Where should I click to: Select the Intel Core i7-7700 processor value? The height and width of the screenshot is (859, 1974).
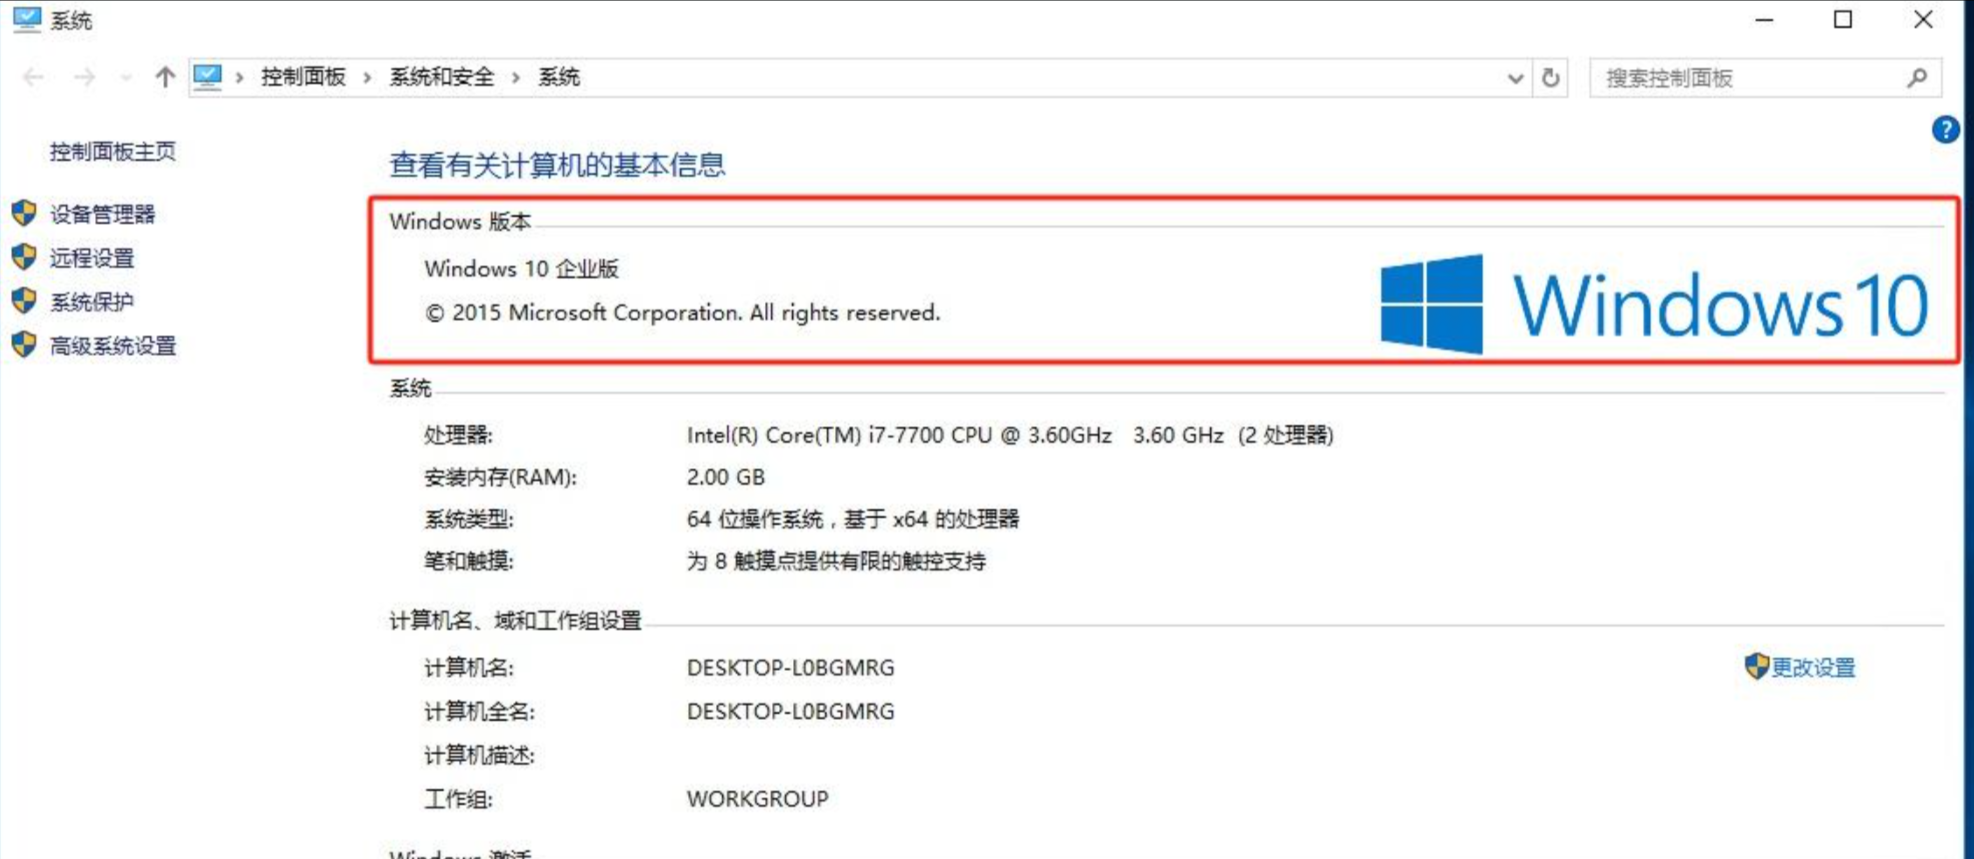(x=1010, y=435)
